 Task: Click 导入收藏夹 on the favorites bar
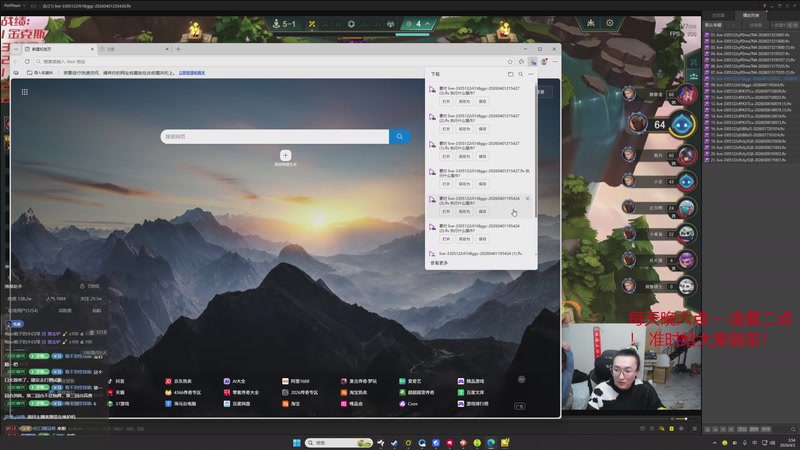[x=40, y=73]
